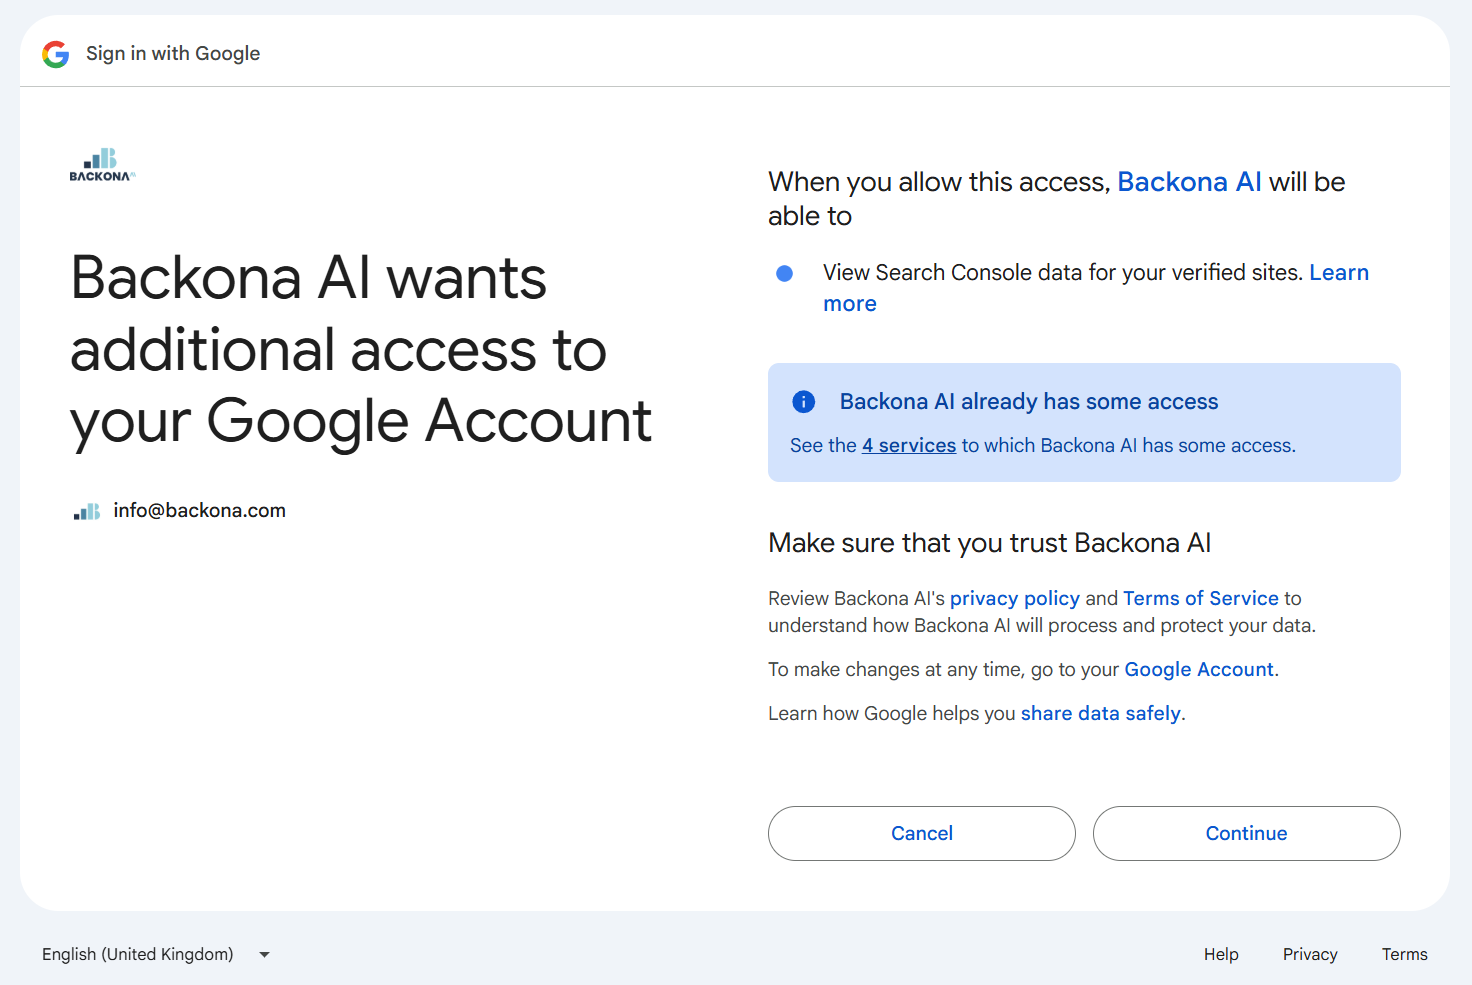Click the Backona logo above the heading
This screenshot has height=985, width=1472.
[x=102, y=165]
